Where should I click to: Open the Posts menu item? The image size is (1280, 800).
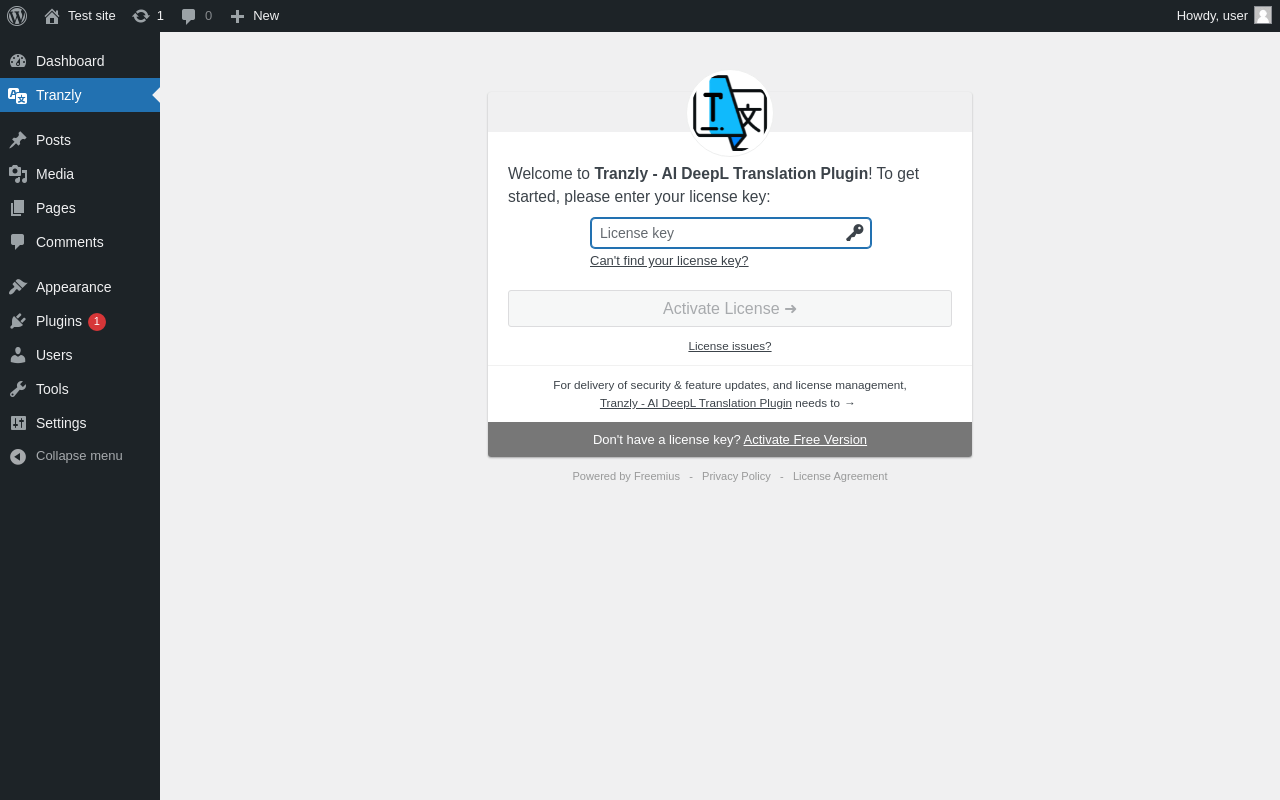click(80, 140)
